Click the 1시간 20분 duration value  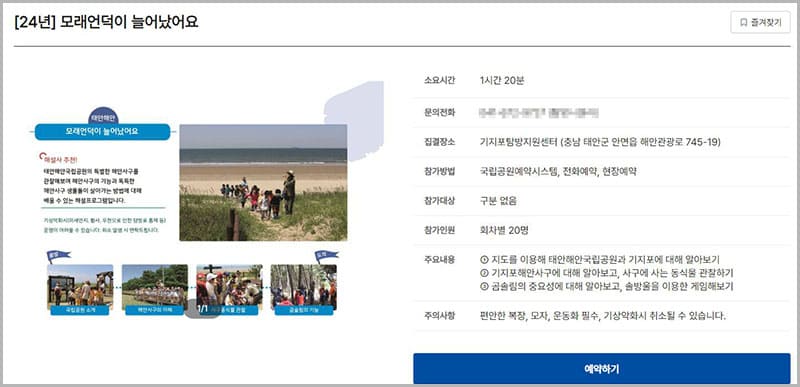pos(502,81)
